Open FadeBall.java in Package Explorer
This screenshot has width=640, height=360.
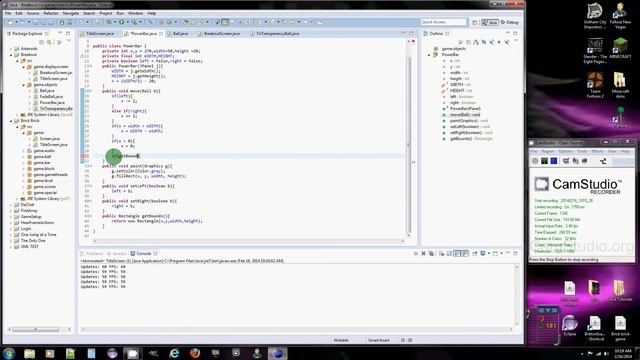click(51, 97)
